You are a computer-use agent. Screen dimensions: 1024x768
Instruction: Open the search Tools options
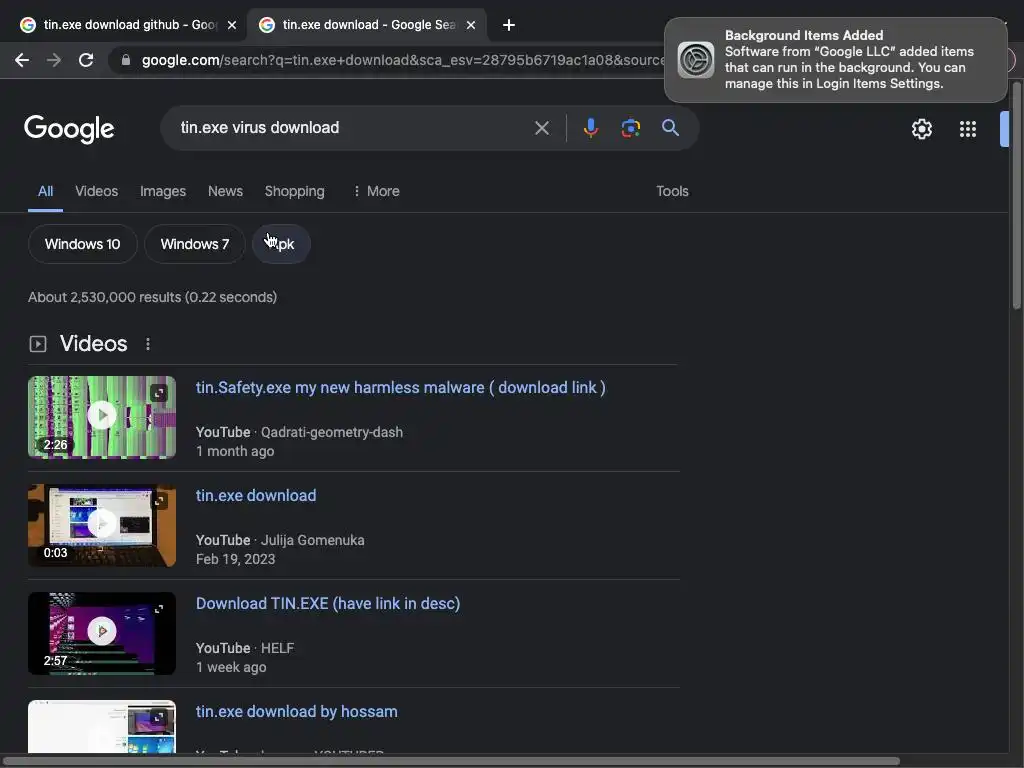(672, 191)
